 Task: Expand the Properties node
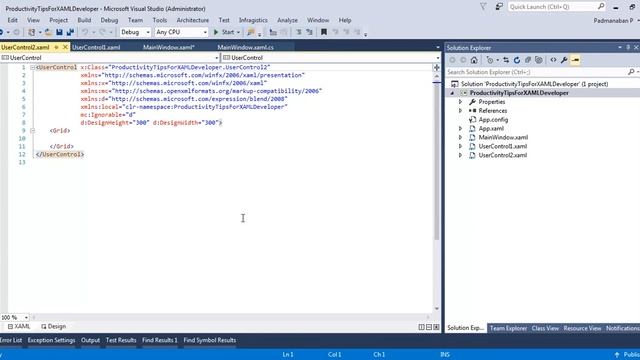point(460,102)
